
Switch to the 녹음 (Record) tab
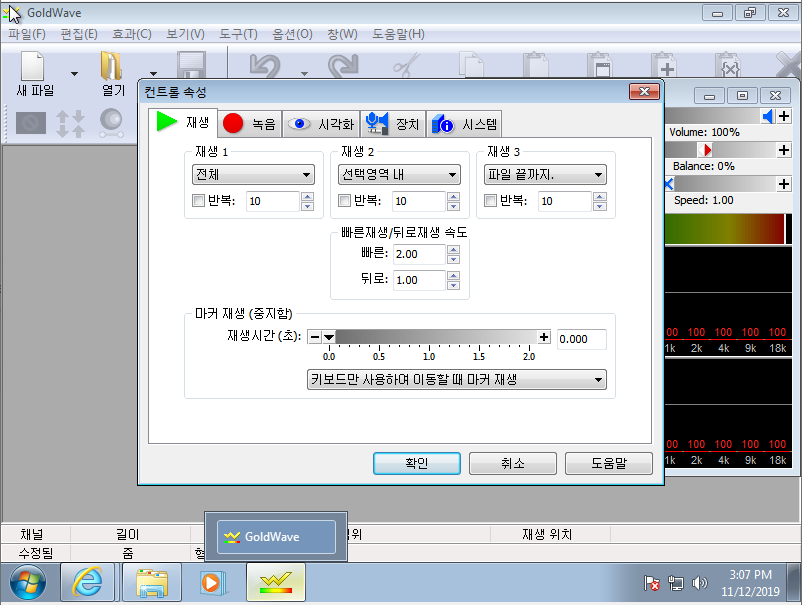(250, 124)
